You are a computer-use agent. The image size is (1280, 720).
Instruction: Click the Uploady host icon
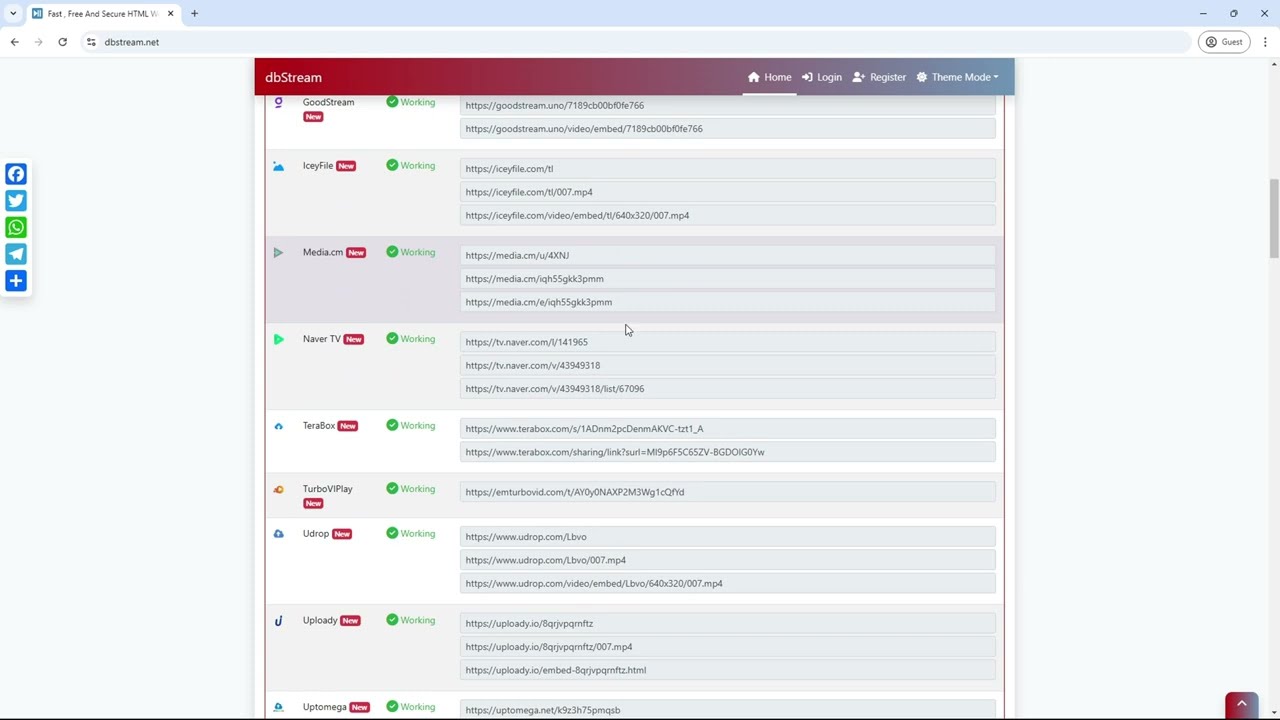click(x=278, y=621)
